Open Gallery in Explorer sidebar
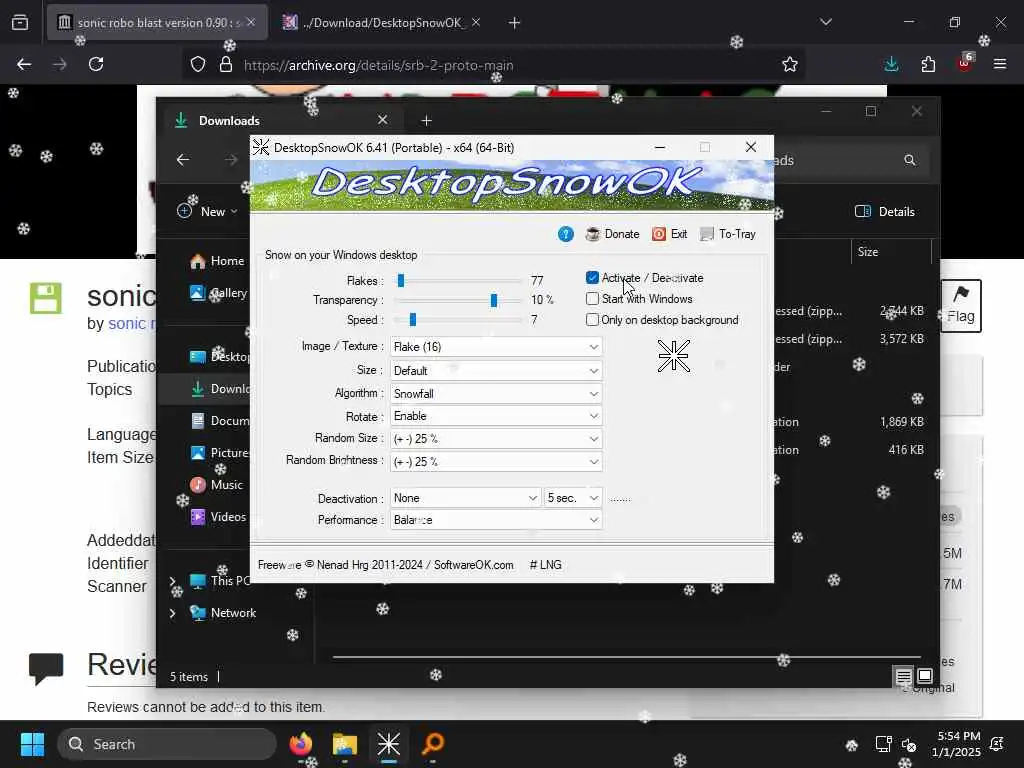 (218, 293)
